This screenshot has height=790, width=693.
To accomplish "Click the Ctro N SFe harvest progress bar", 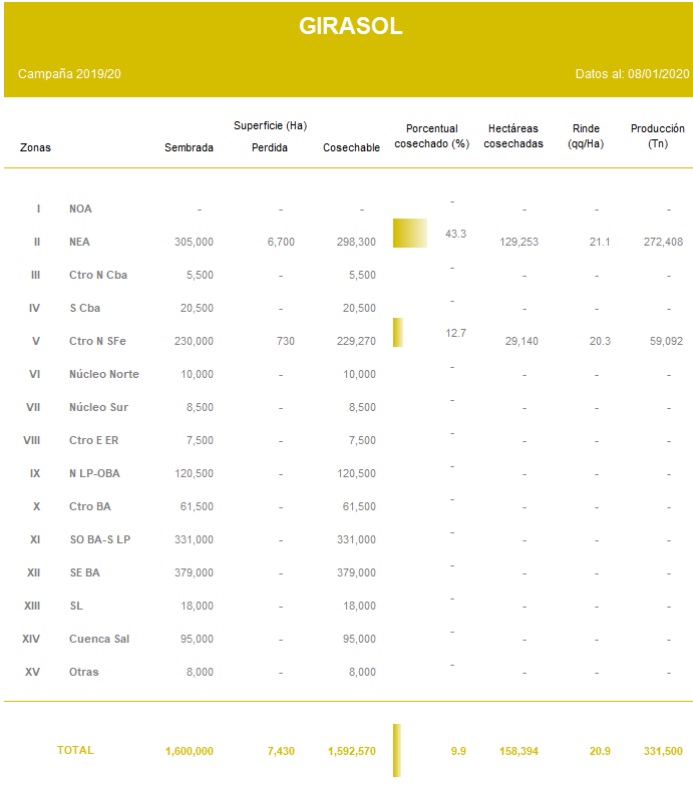I will point(398,332).
